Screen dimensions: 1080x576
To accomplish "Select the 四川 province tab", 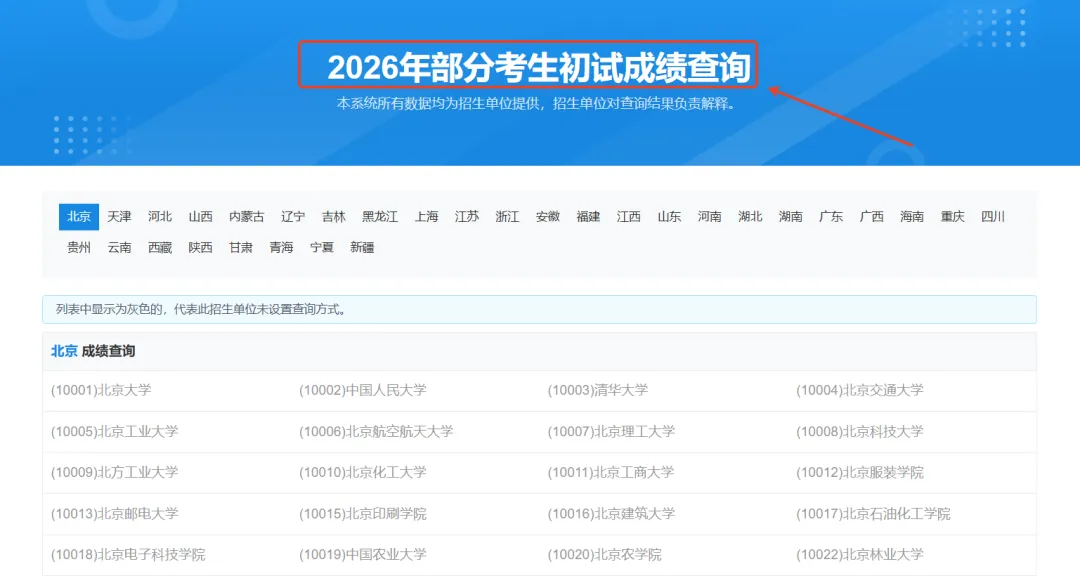I will coord(993,216).
